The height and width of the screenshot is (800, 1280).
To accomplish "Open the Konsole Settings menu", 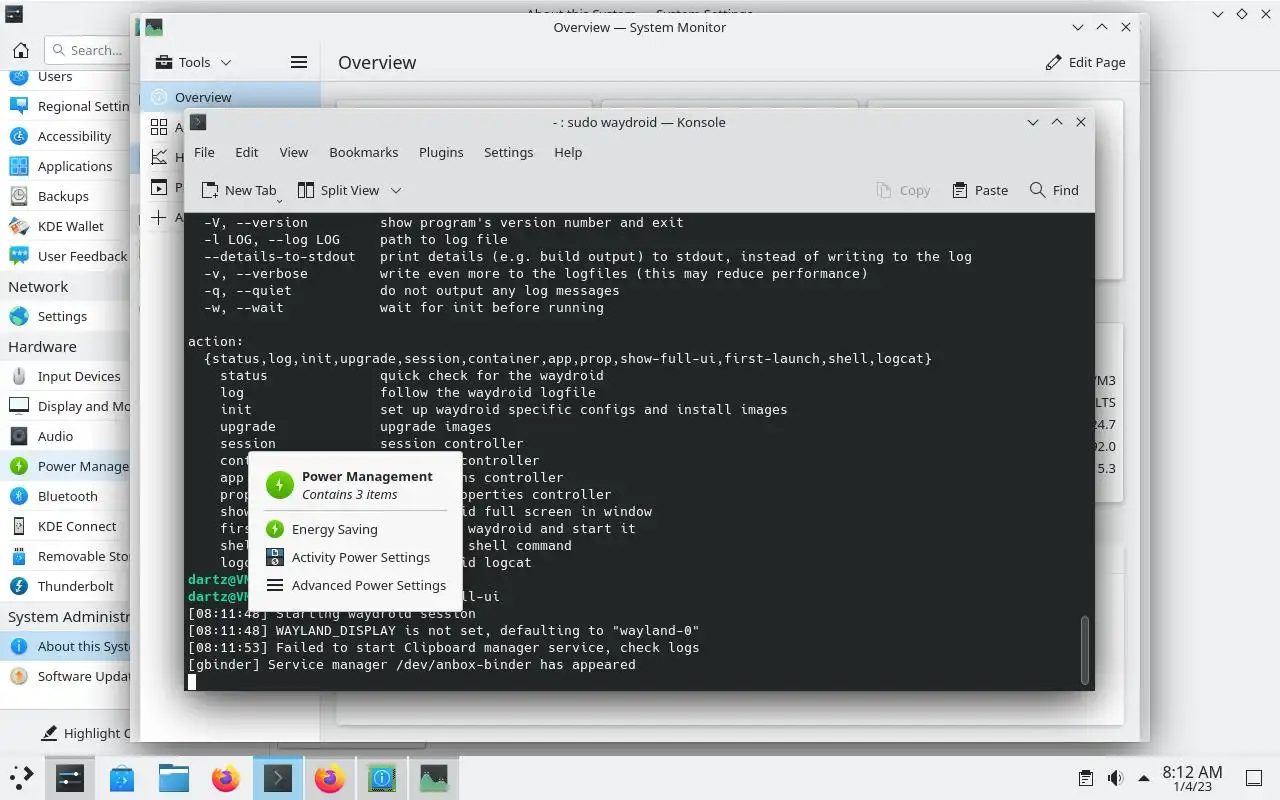I will pyautogui.click(x=508, y=152).
